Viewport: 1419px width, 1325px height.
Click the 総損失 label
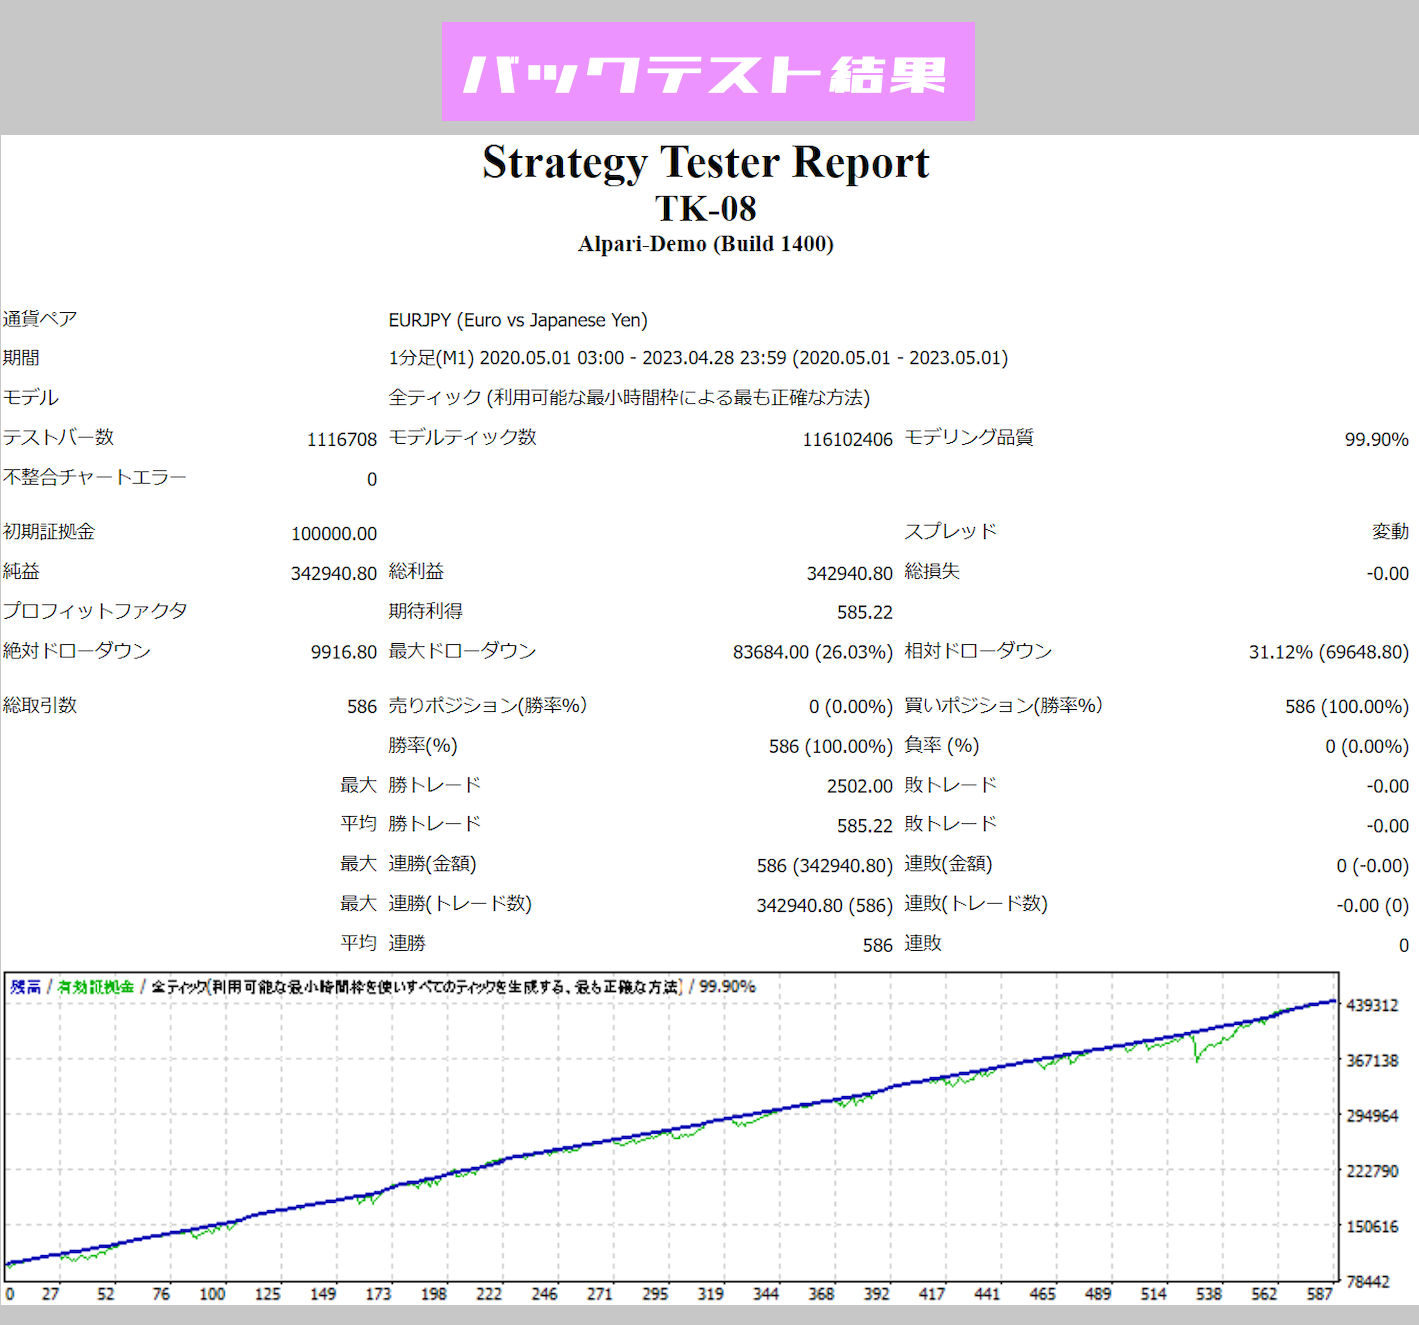932,571
